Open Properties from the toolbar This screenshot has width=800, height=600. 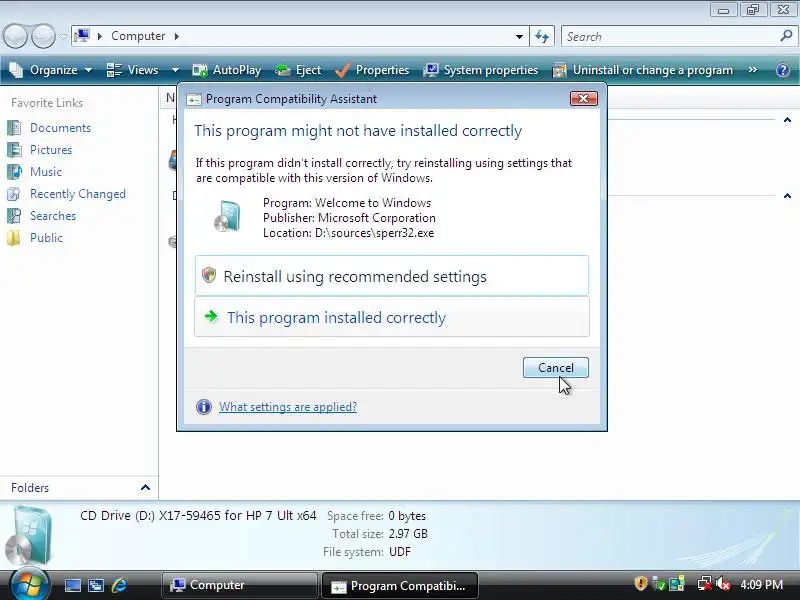pyautogui.click(x=372, y=70)
